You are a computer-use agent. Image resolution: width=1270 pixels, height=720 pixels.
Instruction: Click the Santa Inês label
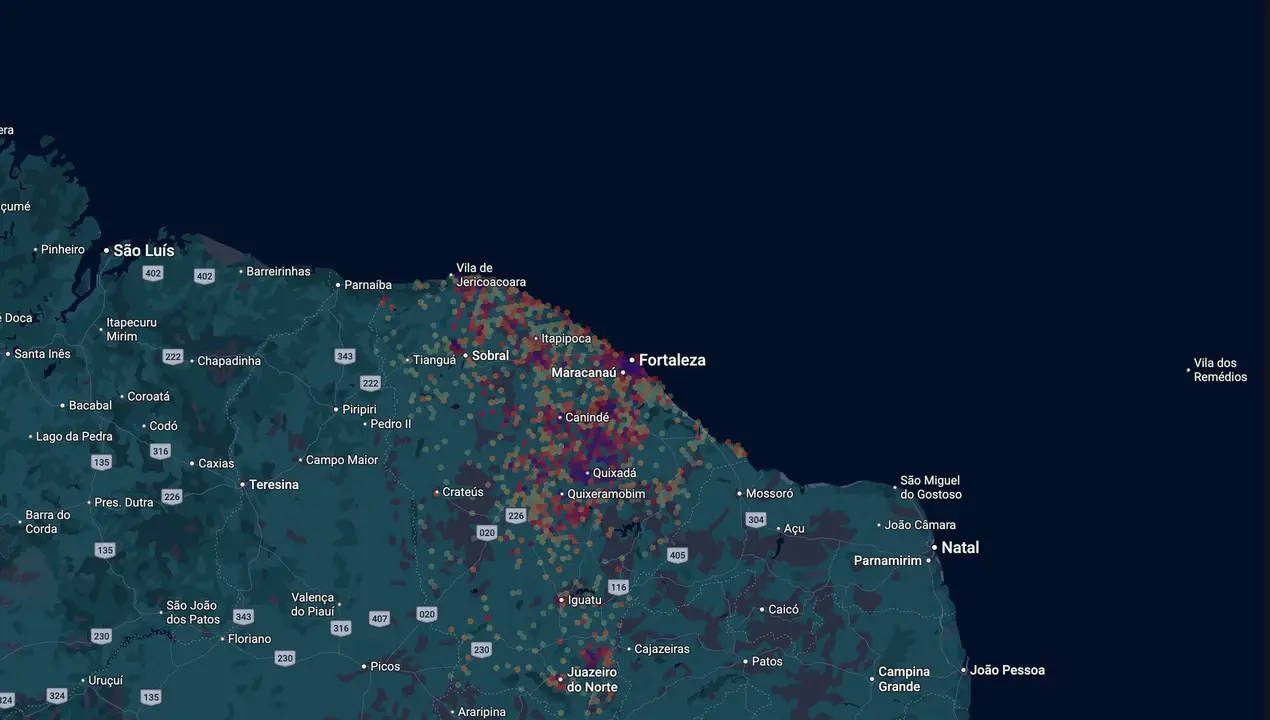pos(42,354)
